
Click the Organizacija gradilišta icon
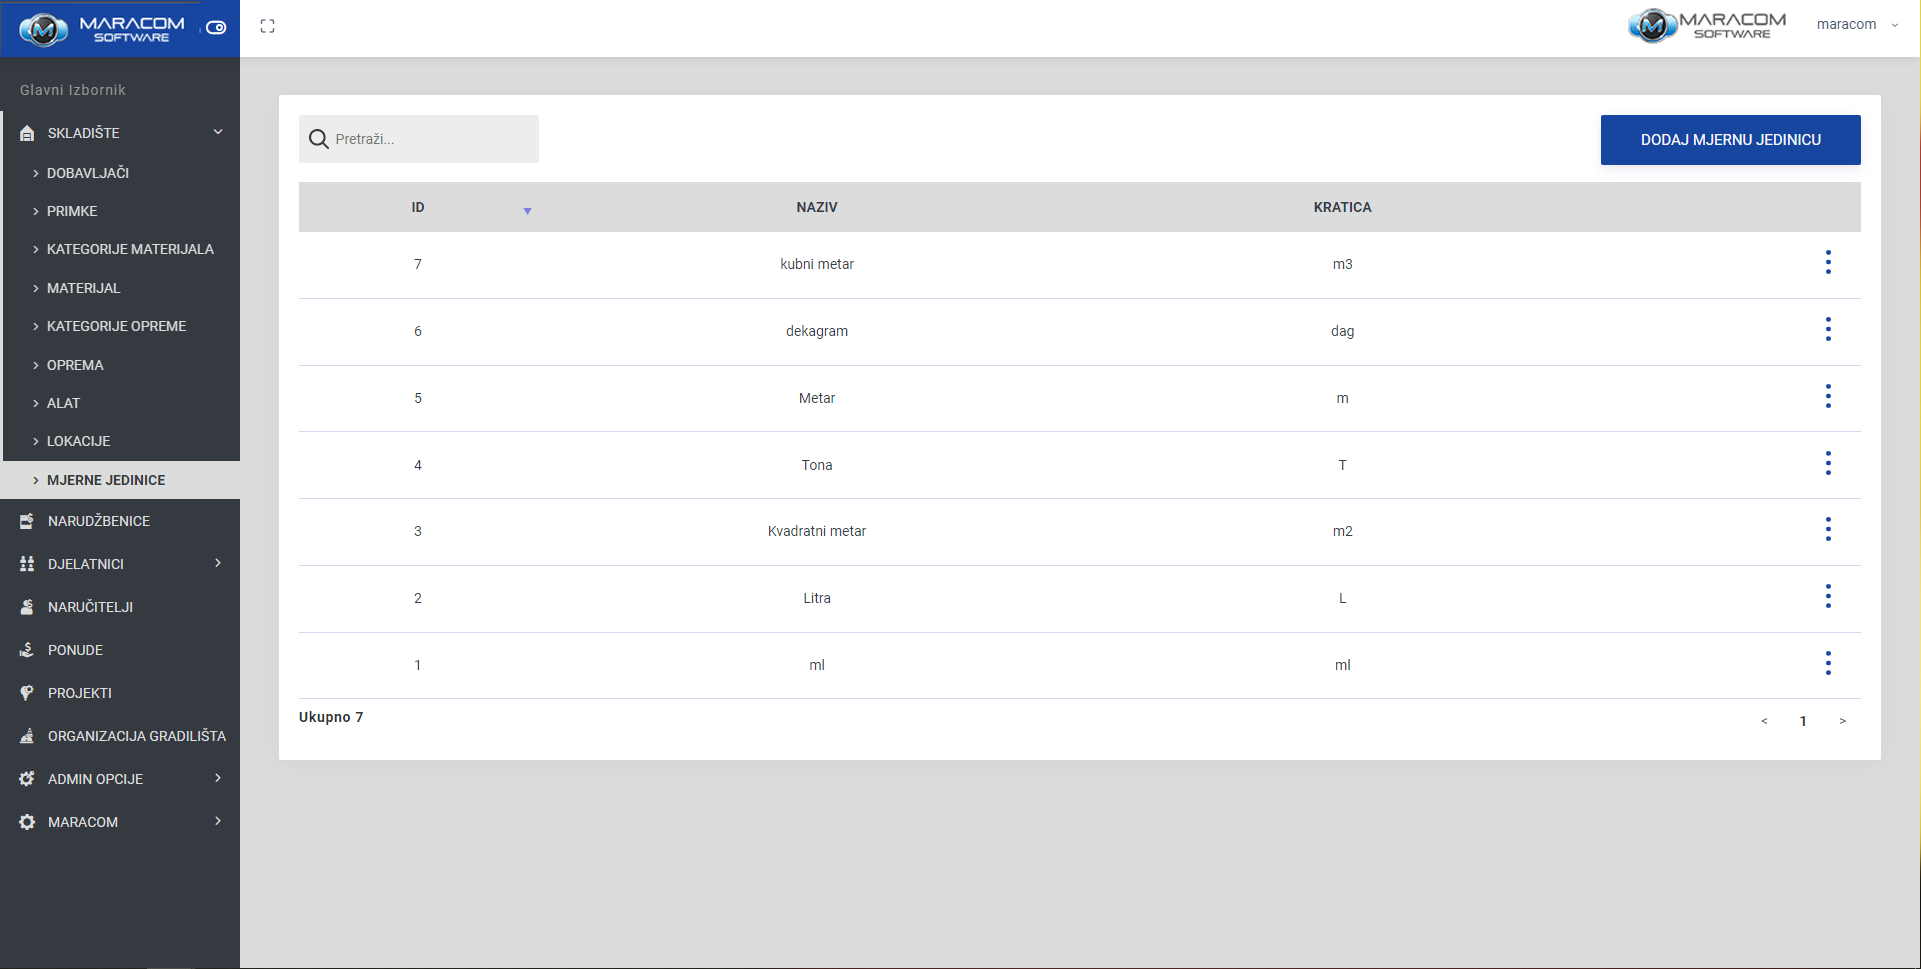tap(27, 736)
